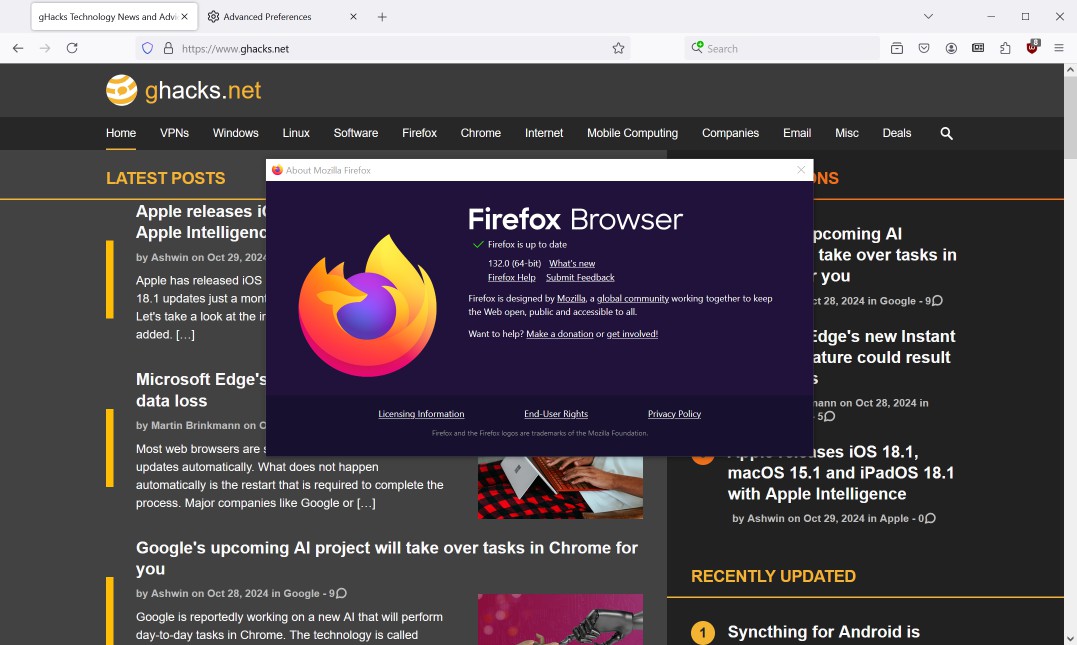Image resolution: width=1077 pixels, height=645 pixels.
Task: Click the Submit Feedback link
Action: (580, 278)
